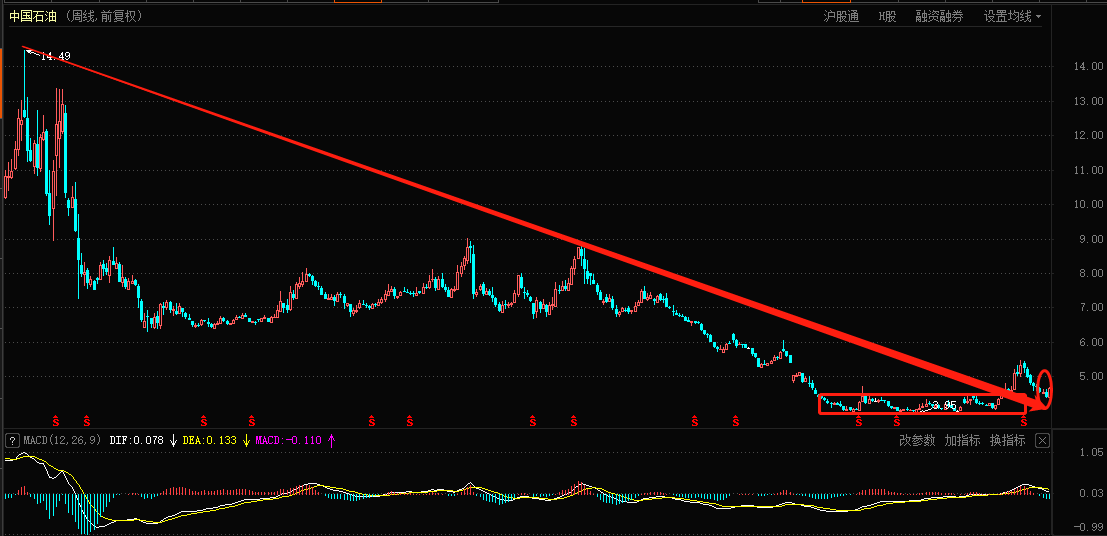This screenshot has height=536, width=1107.
Task: Click the white down arrow after DIF value
Action: pos(173,440)
